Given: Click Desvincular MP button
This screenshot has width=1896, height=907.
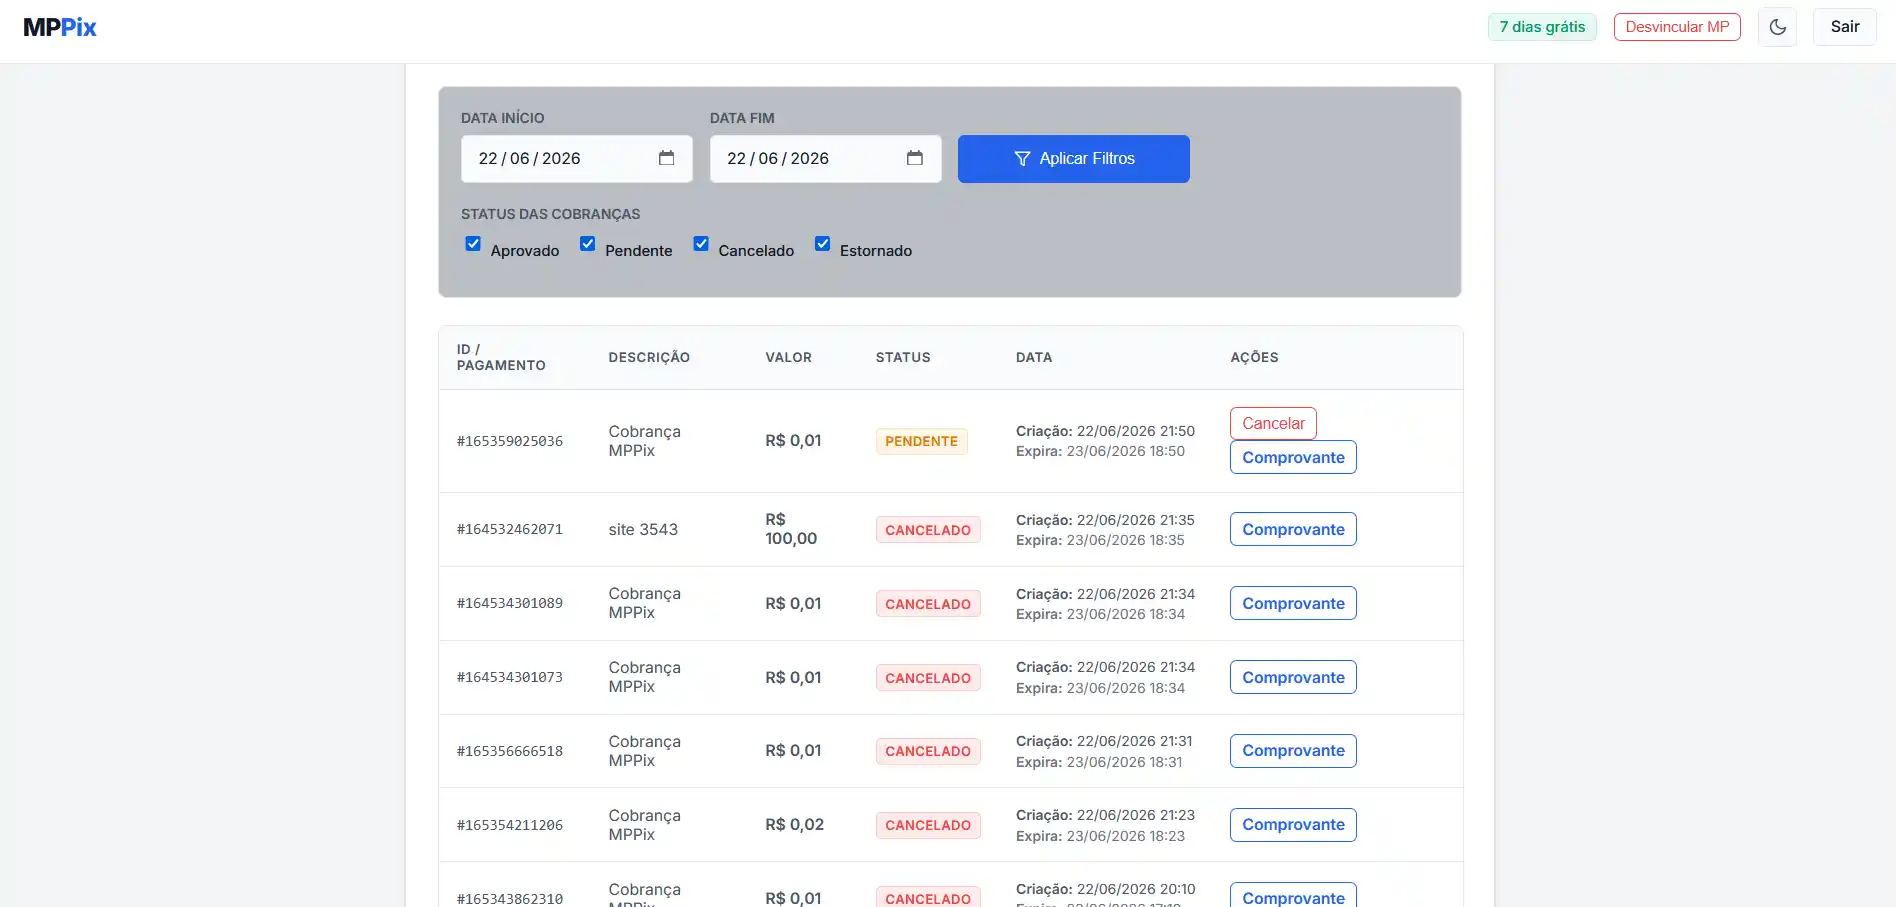Looking at the screenshot, I should coord(1677,27).
